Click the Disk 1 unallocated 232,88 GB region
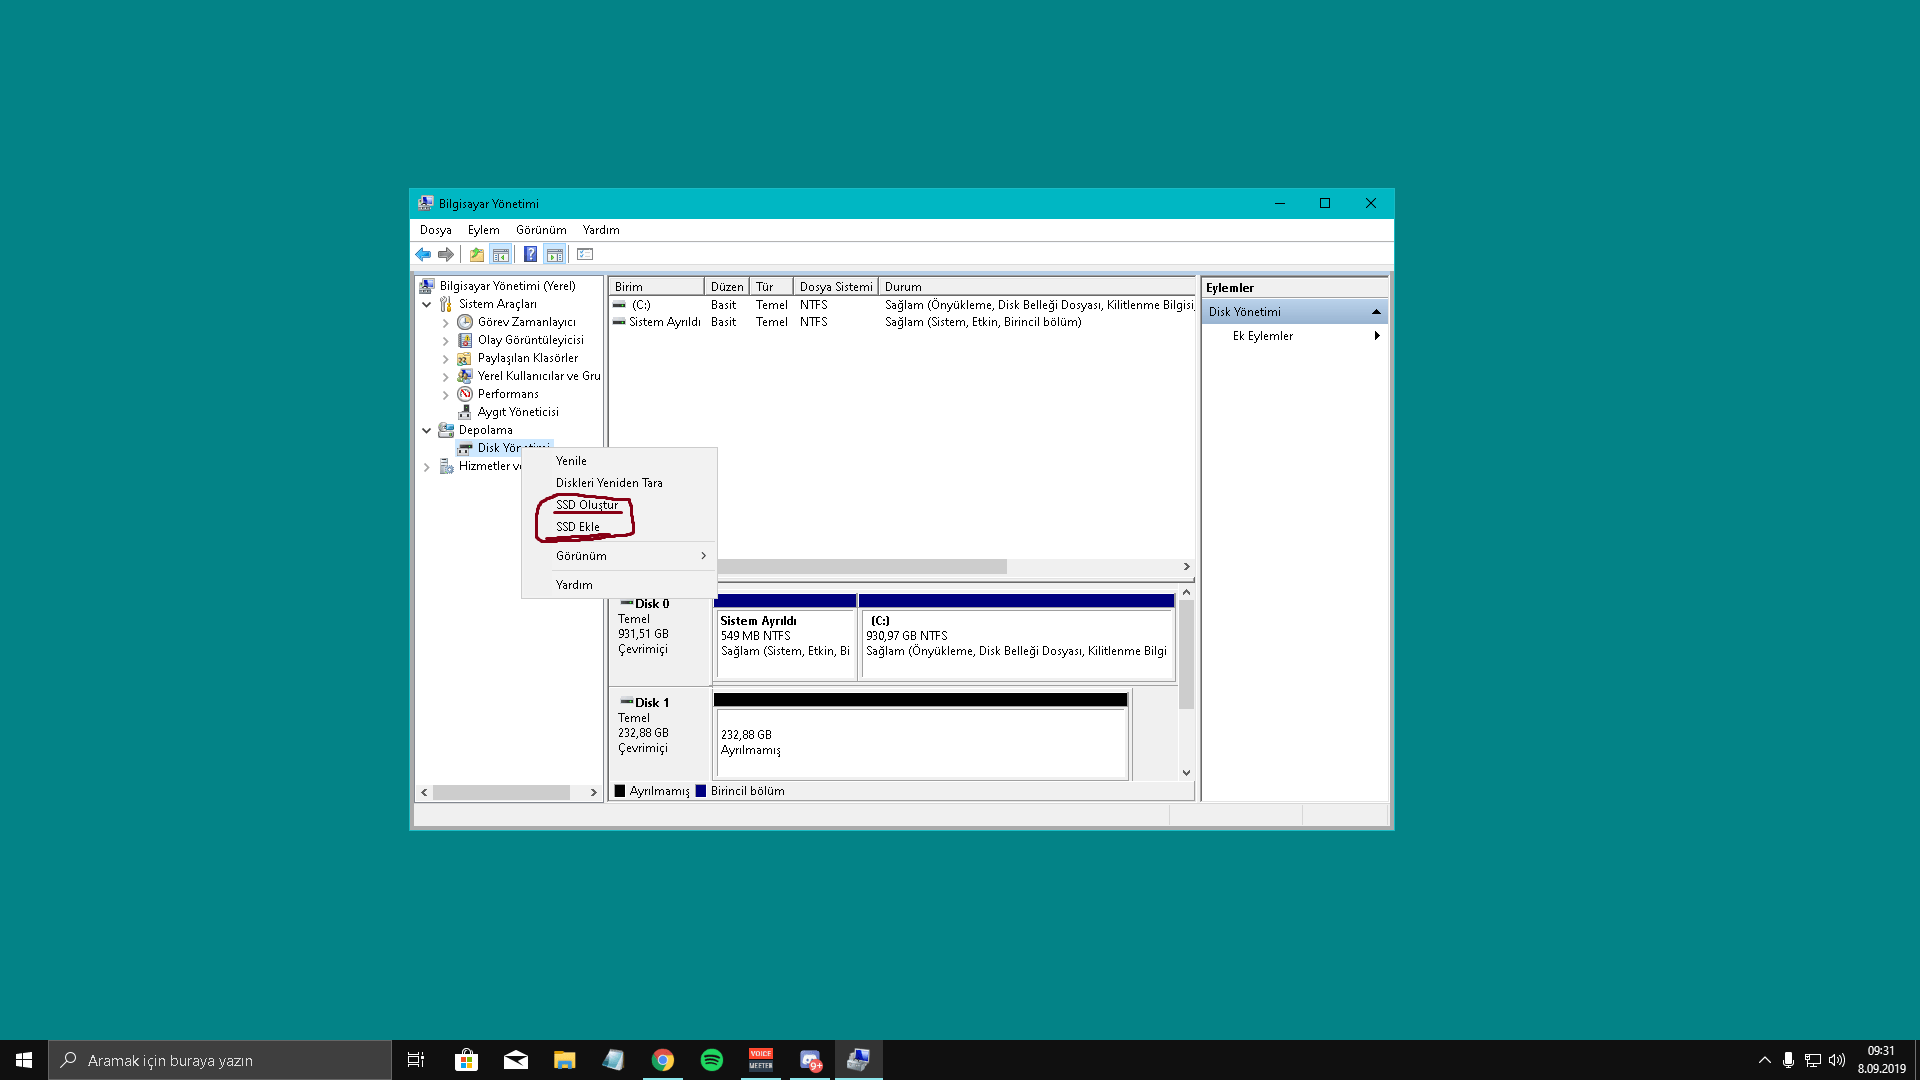Image resolution: width=1920 pixels, height=1080 pixels. pos(920,743)
